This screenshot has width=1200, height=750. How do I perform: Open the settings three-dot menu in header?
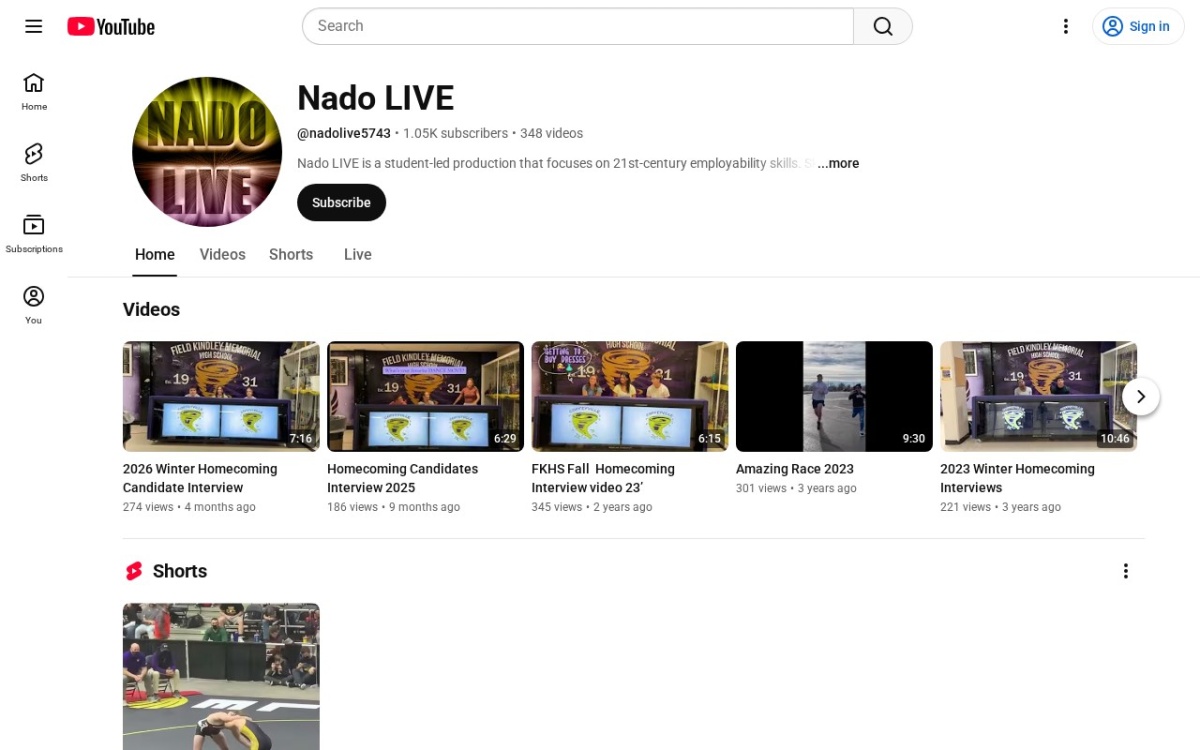coord(1066,26)
